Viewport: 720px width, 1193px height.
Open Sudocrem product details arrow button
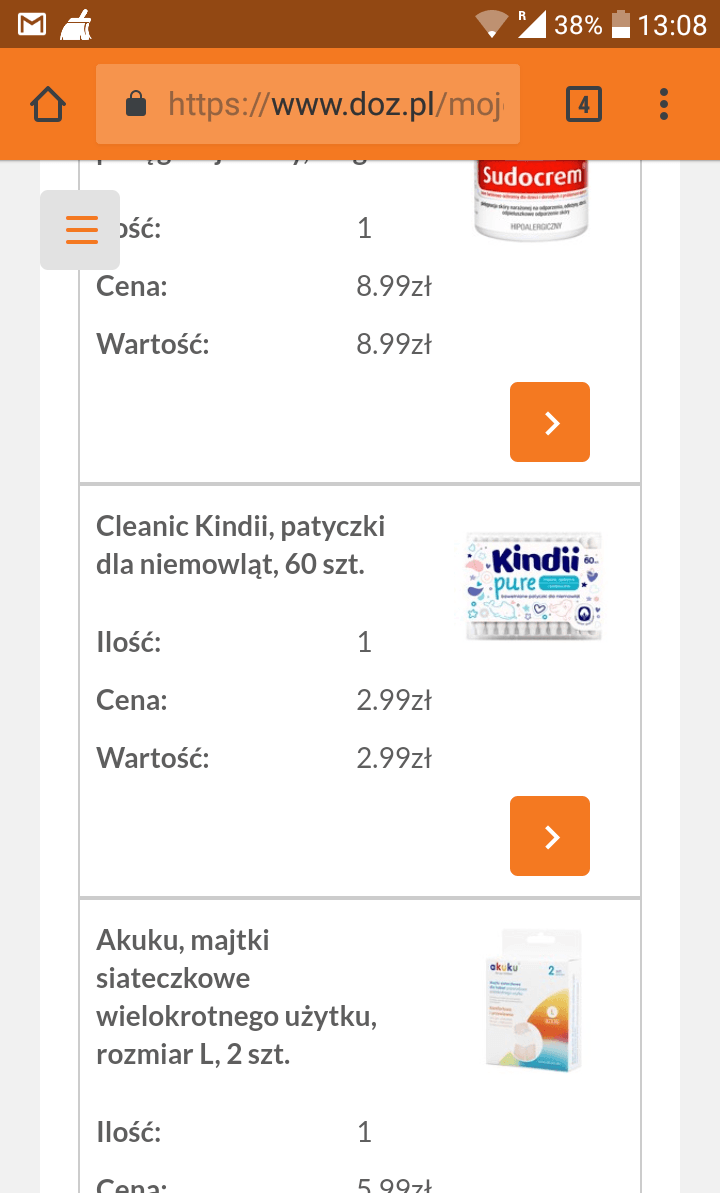tap(550, 422)
